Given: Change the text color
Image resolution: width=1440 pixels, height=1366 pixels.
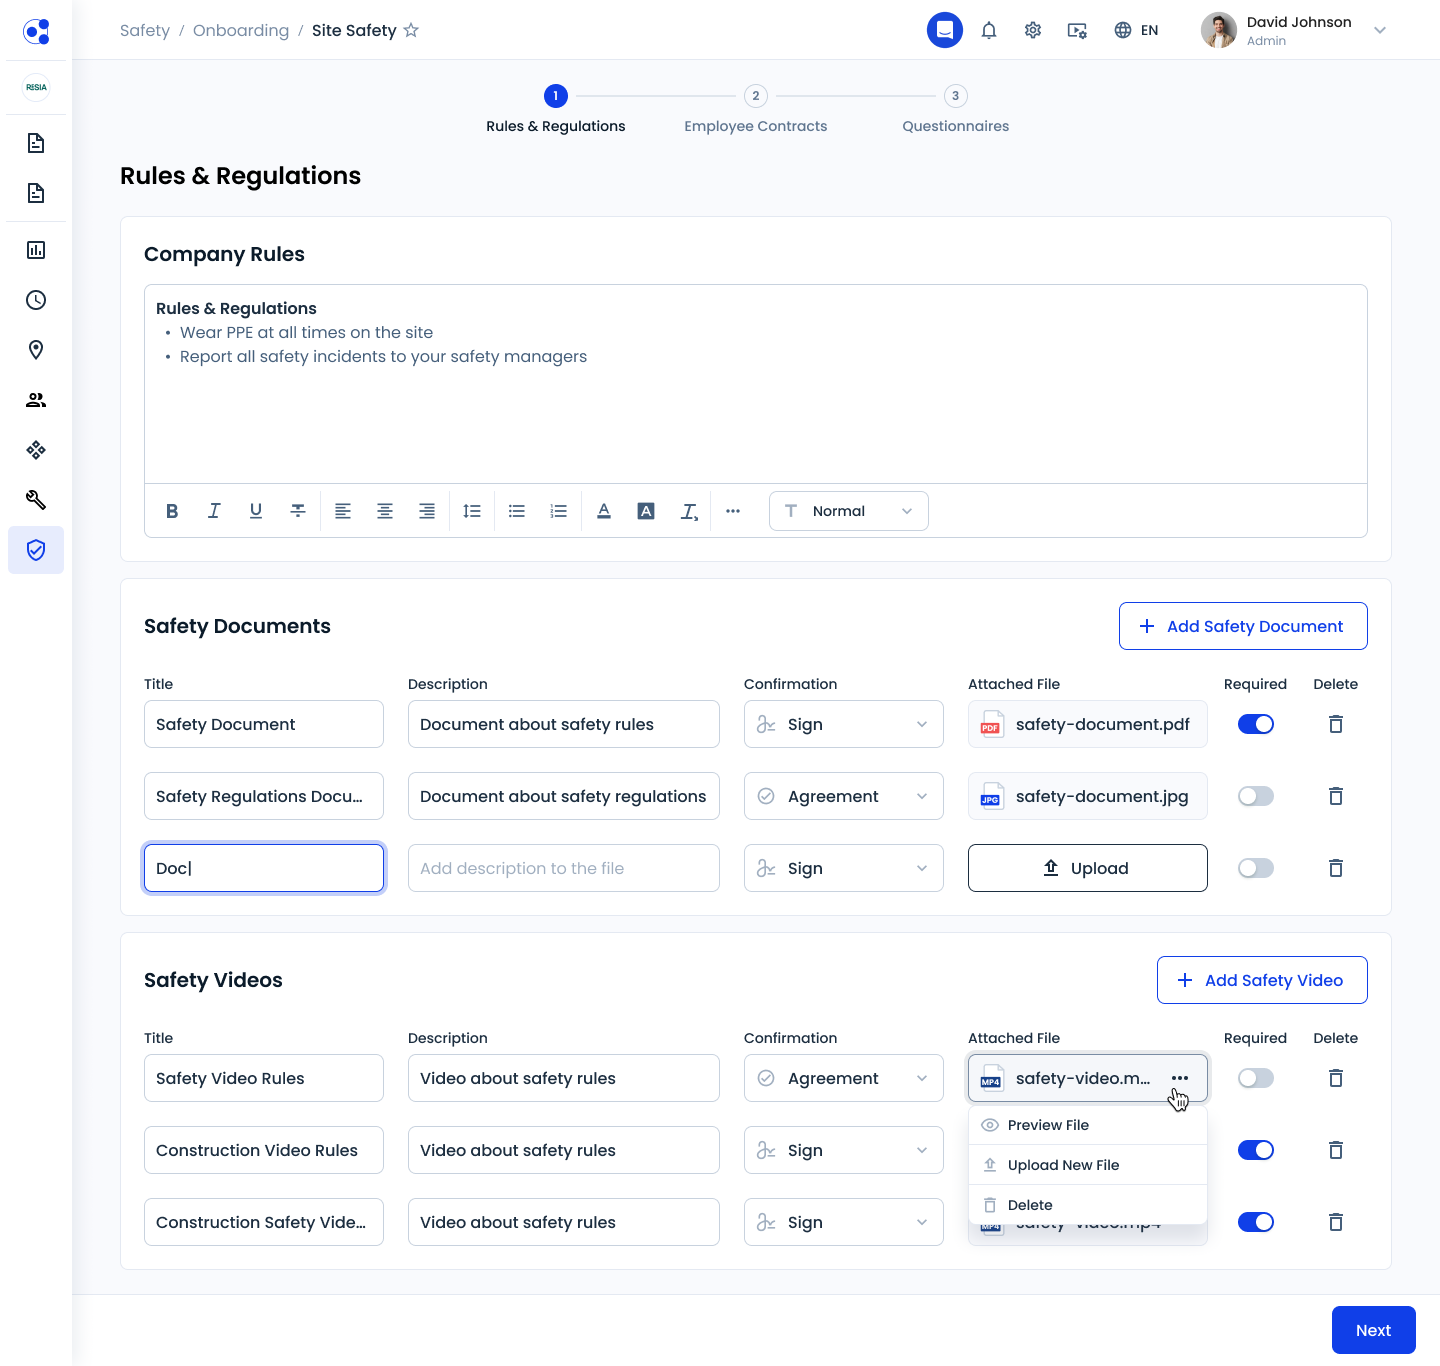Looking at the screenshot, I should pyautogui.click(x=604, y=511).
